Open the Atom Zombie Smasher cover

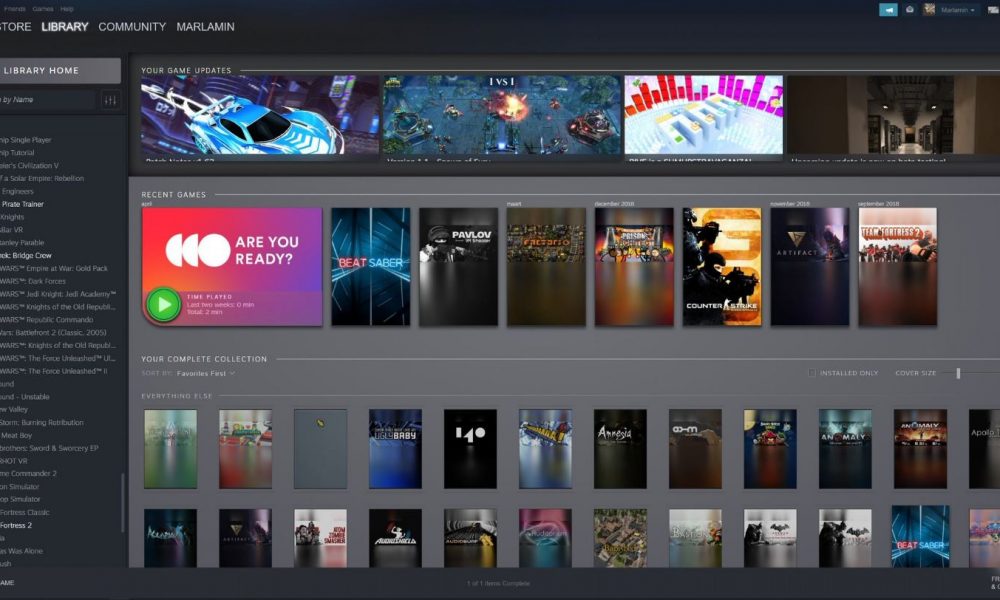[x=320, y=538]
